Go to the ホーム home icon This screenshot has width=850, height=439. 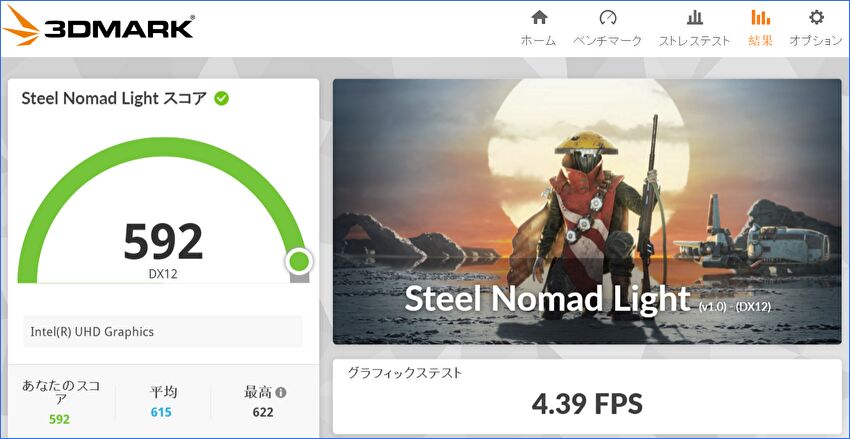pyautogui.click(x=539, y=18)
